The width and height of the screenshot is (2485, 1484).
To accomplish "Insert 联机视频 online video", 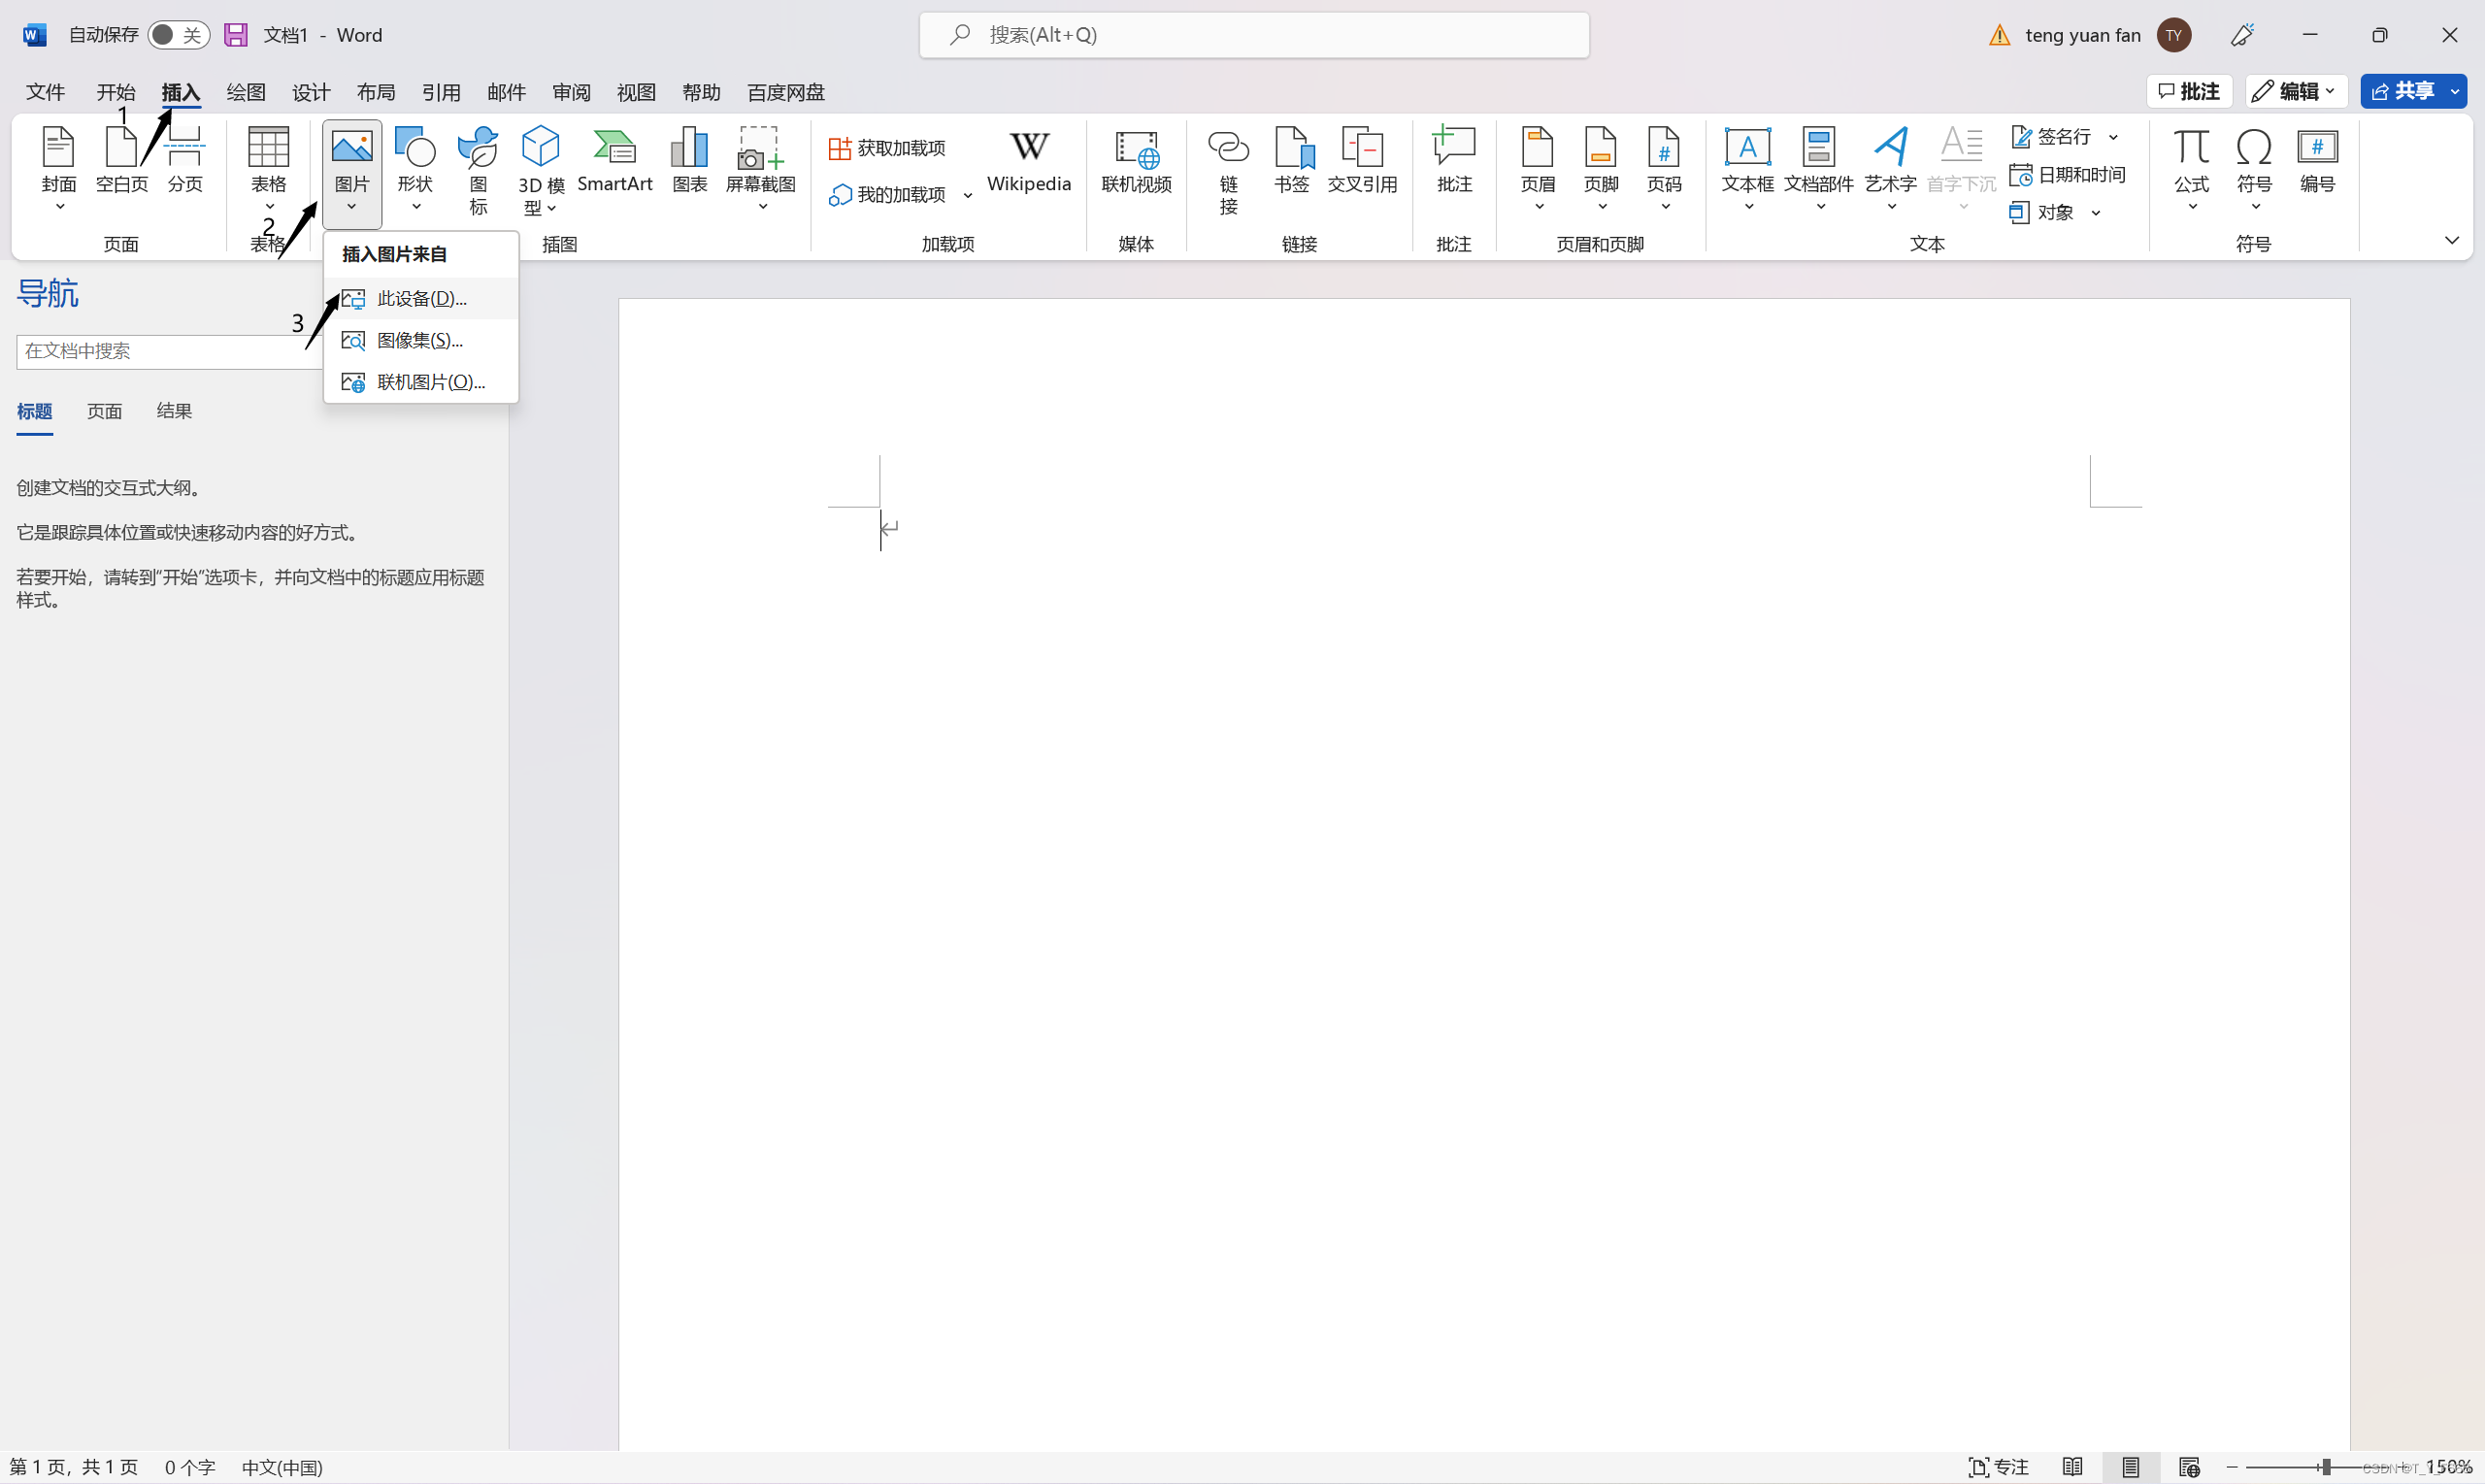I will 1136,160.
